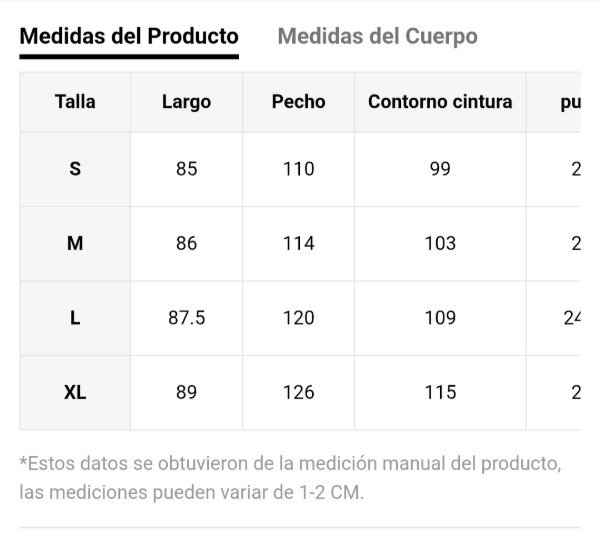Click the Largo column header
600x540 pixels.
186,101
